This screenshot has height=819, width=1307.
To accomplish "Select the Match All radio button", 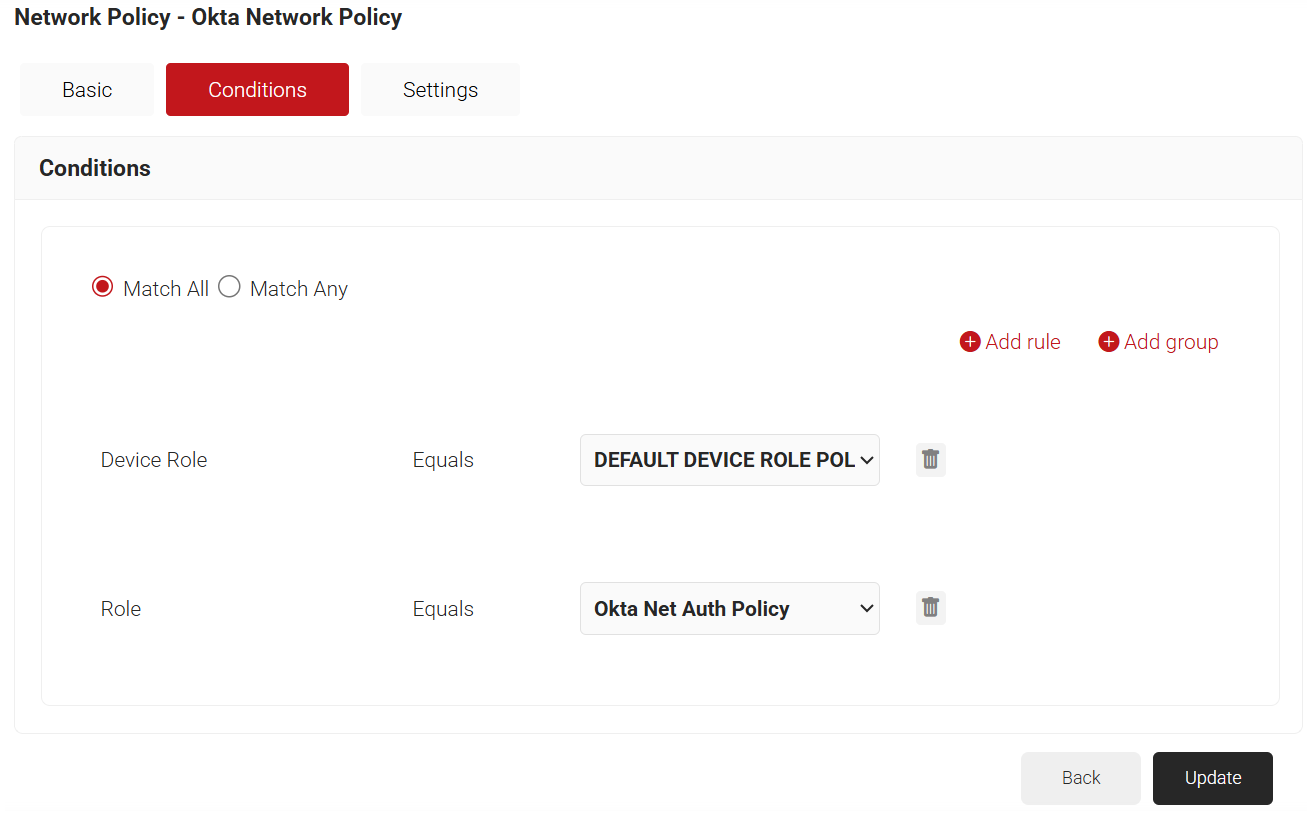I will pos(102,288).
